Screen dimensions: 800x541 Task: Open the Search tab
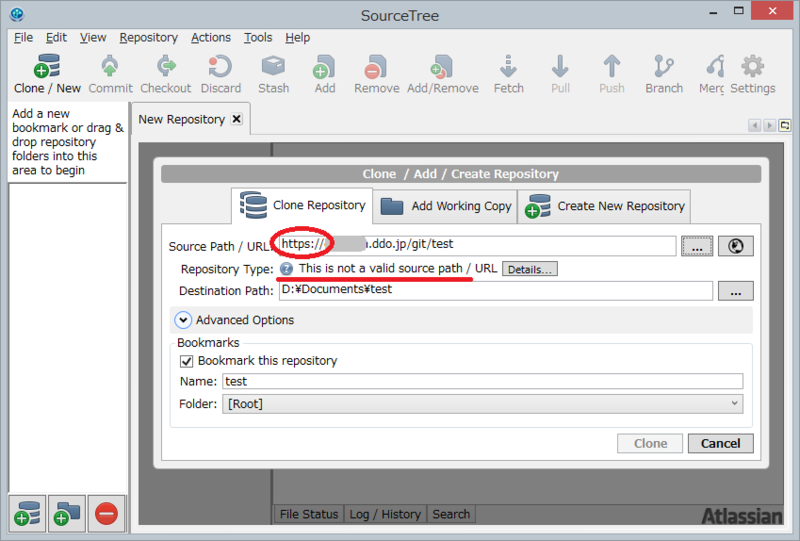(x=451, y=514)
